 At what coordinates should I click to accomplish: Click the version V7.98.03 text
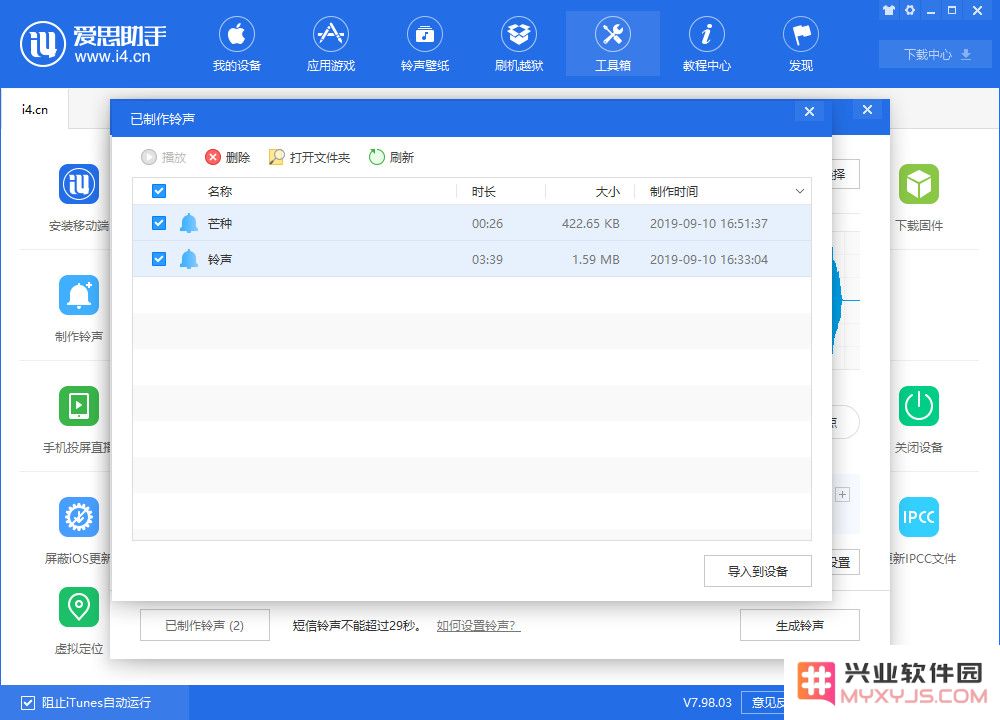pos(707,703)
